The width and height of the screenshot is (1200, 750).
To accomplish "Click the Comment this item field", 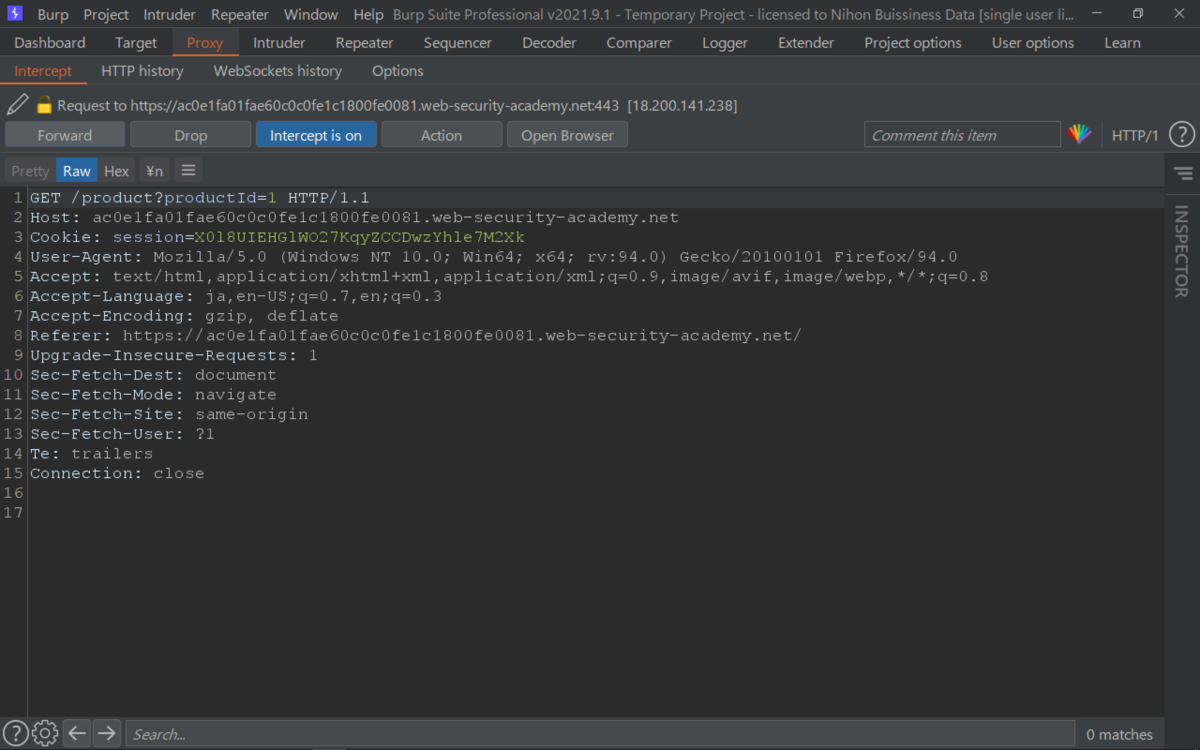I will pos(962,135).
